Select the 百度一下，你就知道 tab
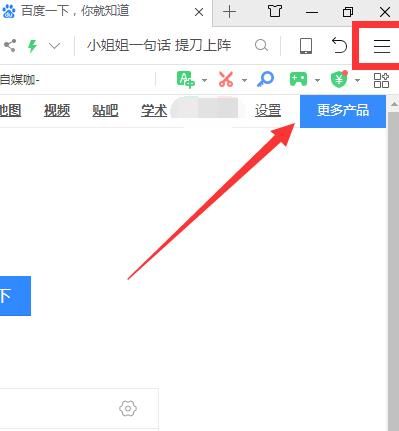Viewport: 399px width, 431px height. (106, 12)
